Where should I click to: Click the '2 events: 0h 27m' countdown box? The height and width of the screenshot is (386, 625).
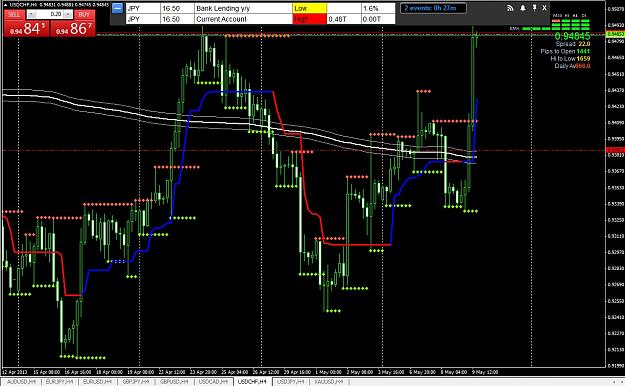pos(433,8)
